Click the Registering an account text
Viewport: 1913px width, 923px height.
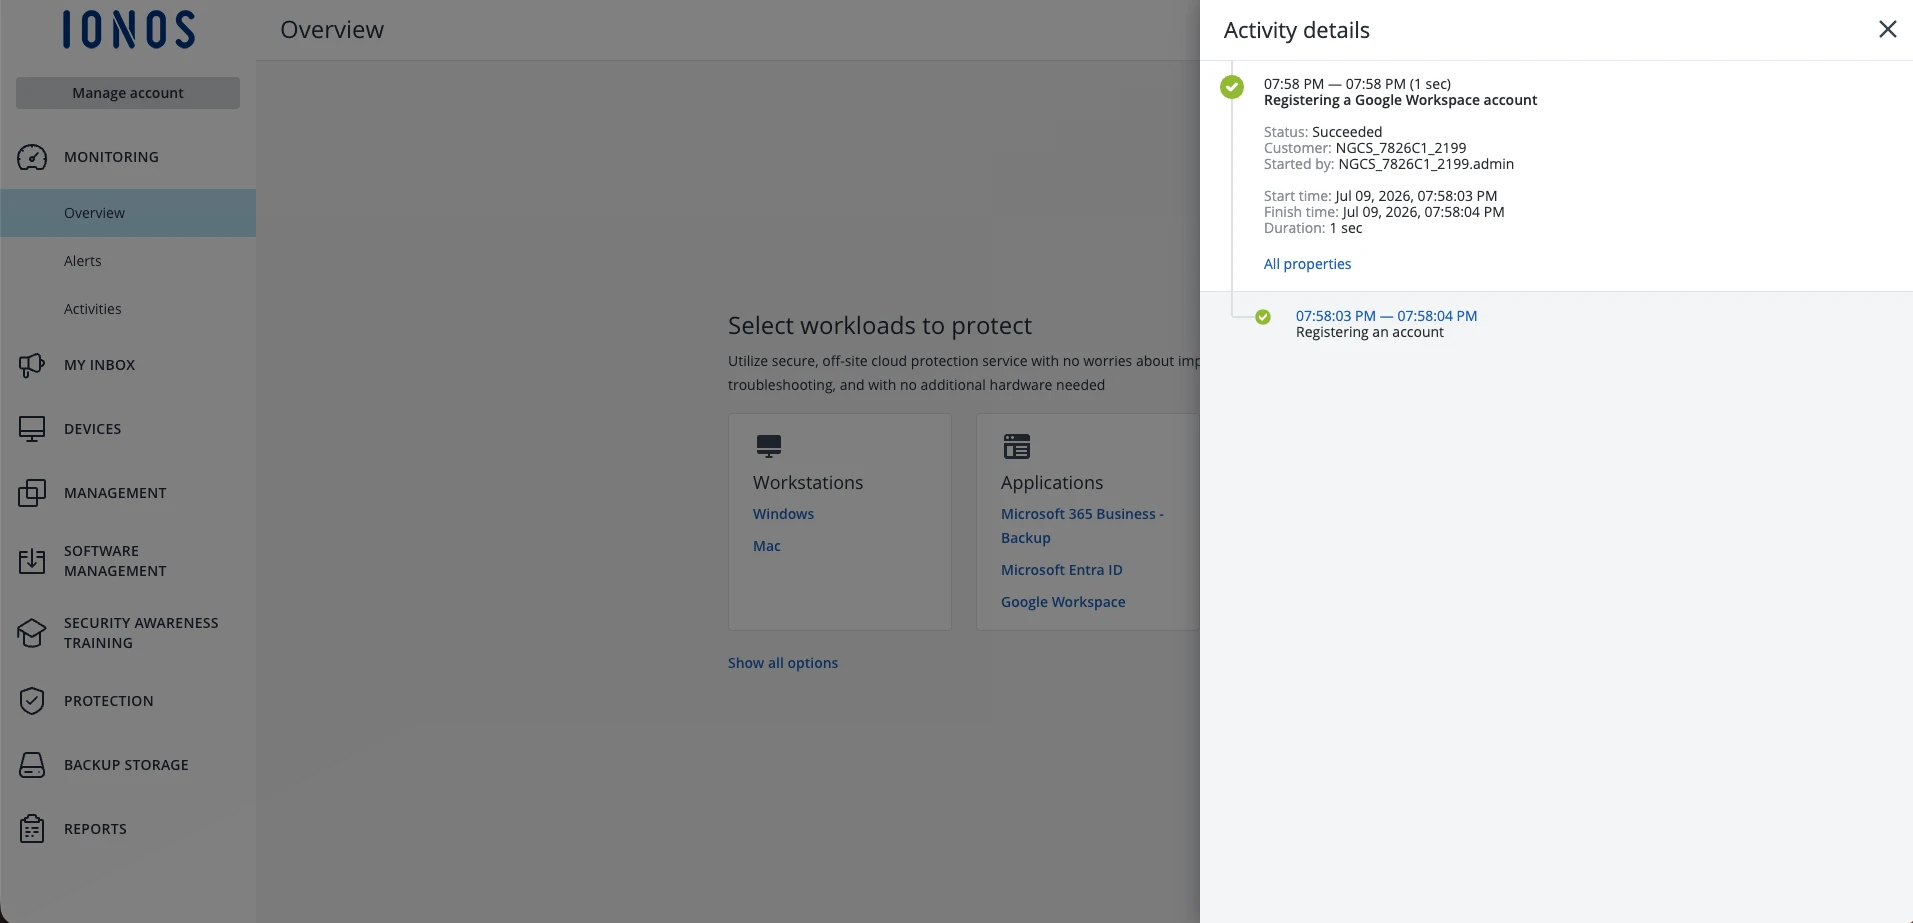click(1370, 332)
